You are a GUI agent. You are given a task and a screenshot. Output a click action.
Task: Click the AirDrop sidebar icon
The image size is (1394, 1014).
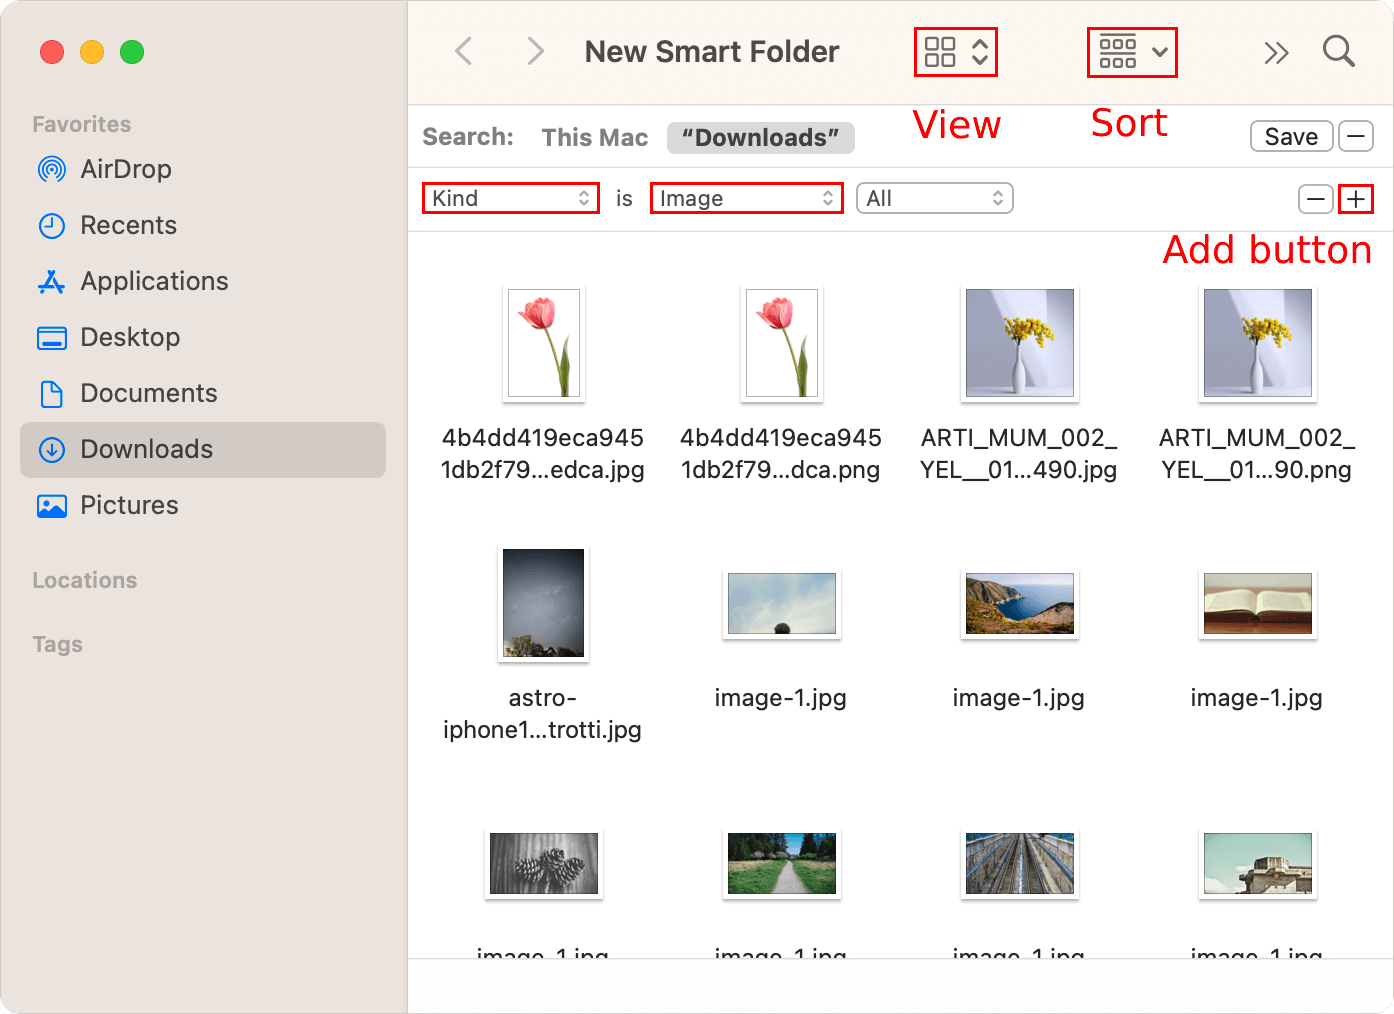(52, 169)
